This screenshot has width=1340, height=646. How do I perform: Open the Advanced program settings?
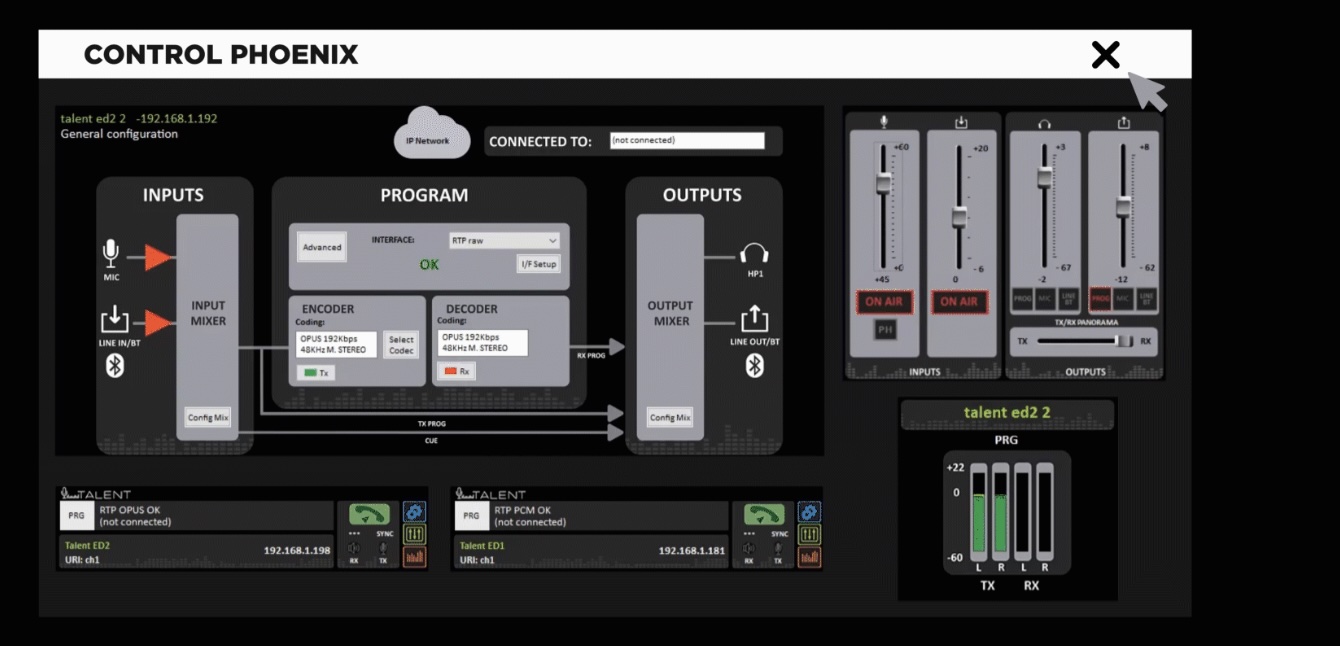tap(322, 247)
